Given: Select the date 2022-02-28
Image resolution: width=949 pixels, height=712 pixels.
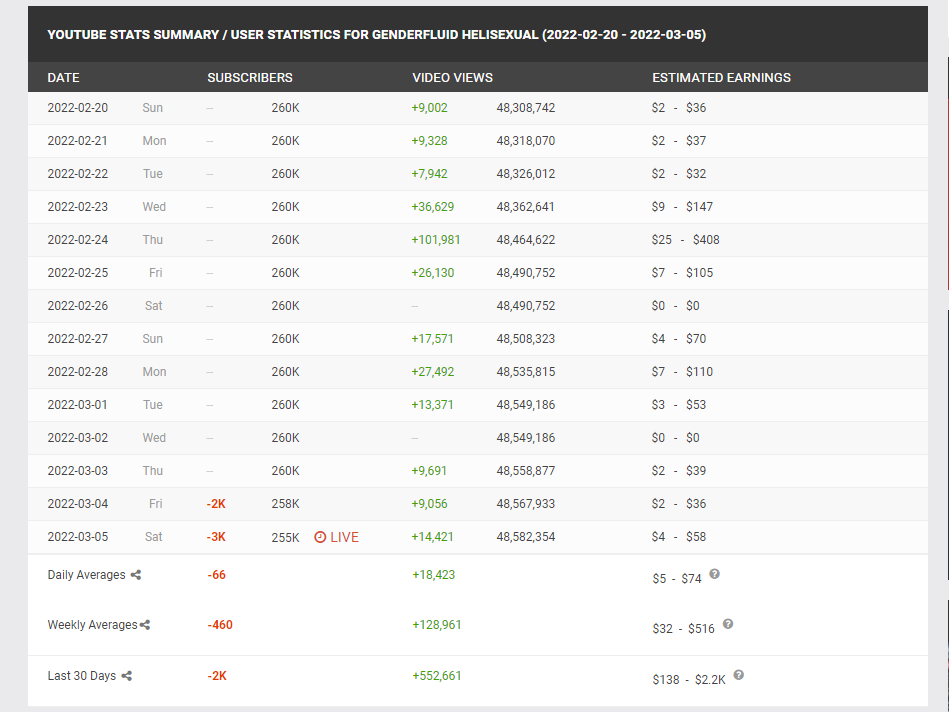Looking at the screenshot, I should (x=78, y=372).
